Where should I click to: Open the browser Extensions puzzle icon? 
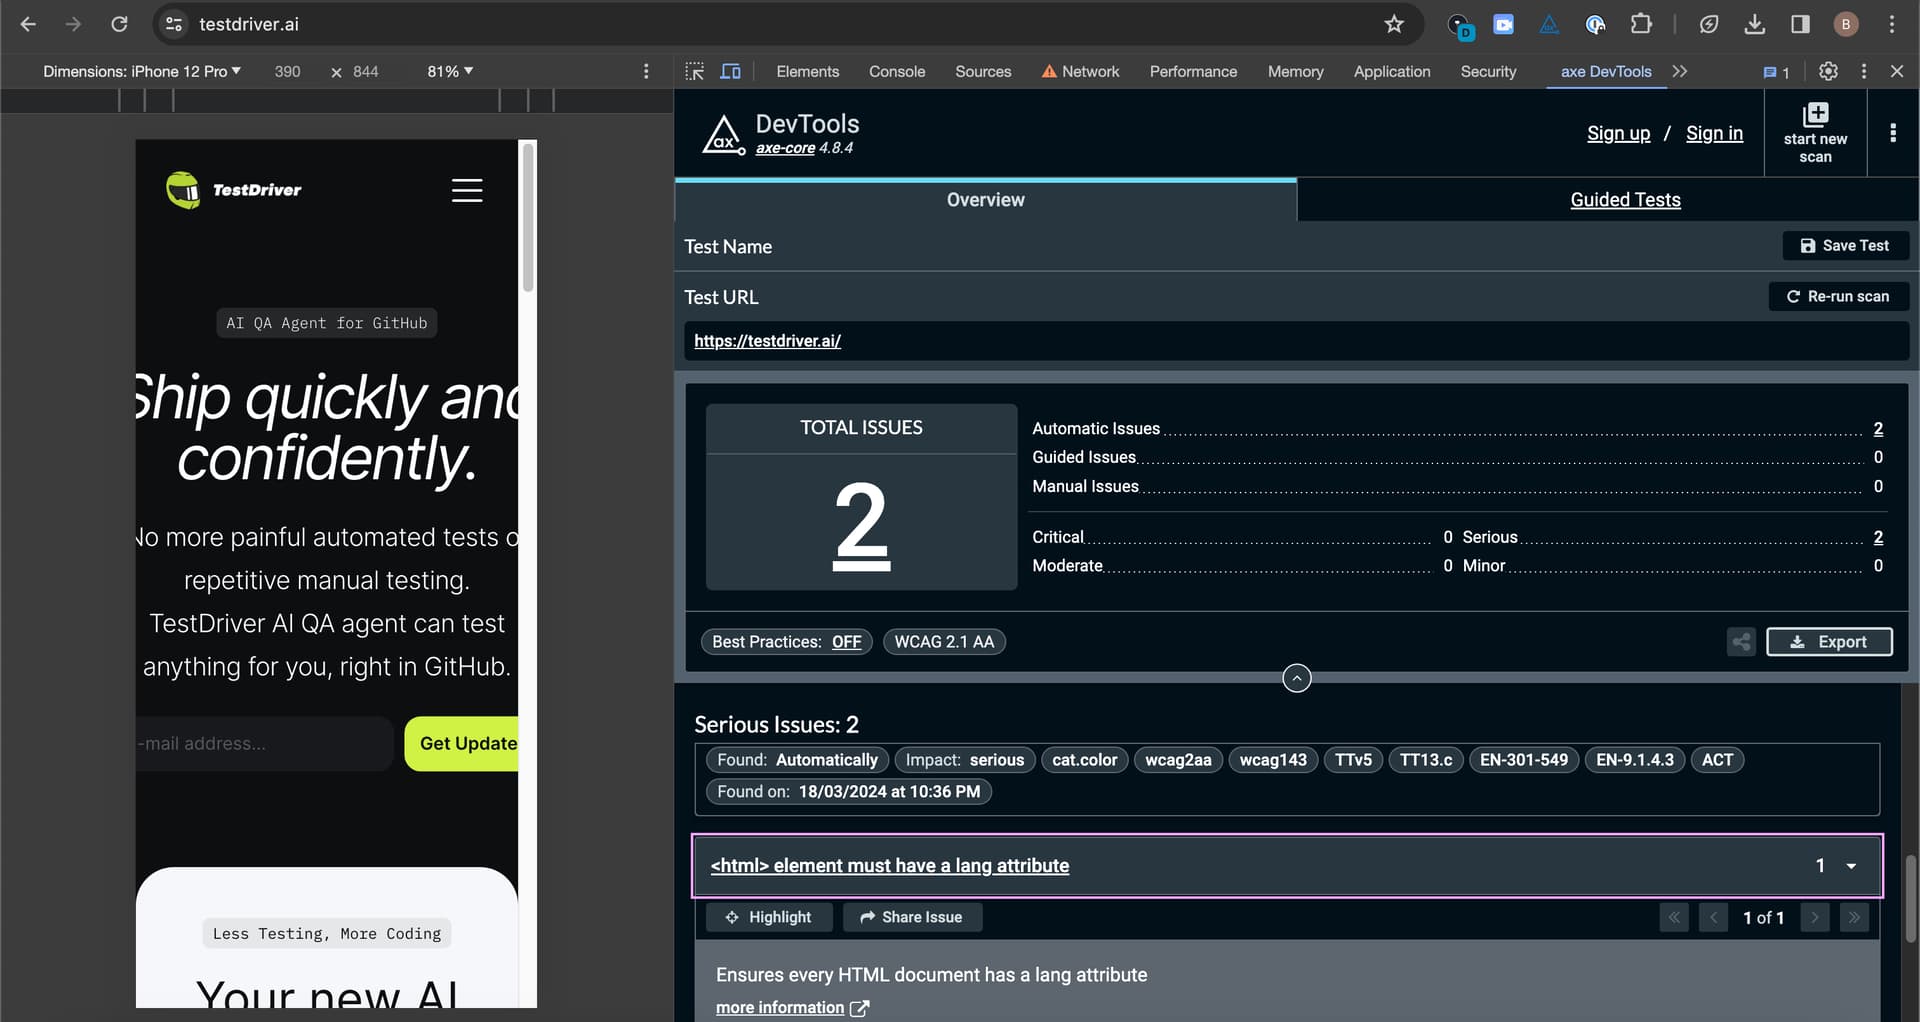(x=1641, y=24)
